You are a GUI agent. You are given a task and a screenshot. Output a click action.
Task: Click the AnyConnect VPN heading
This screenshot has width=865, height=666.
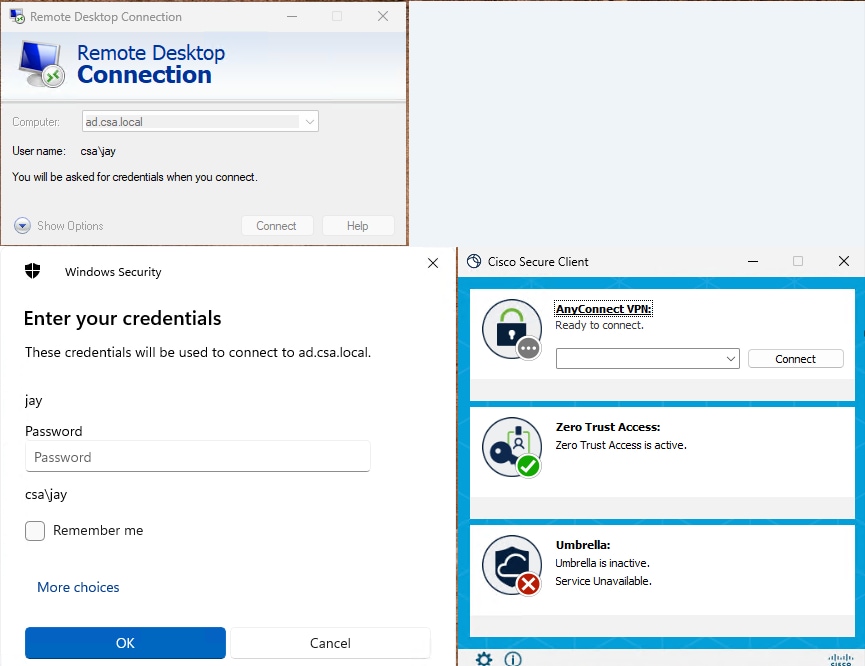[x=604, y=309]
